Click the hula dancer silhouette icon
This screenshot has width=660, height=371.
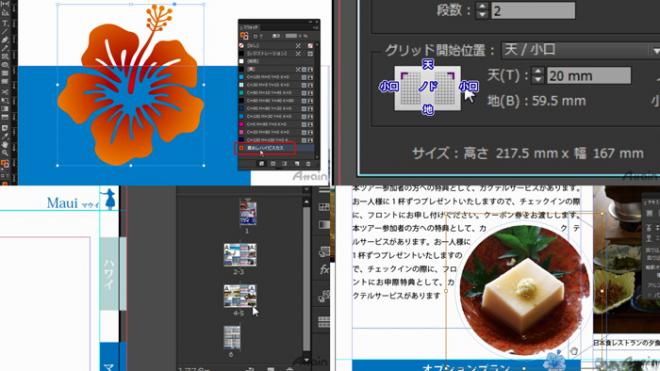[x=109, y=199]
